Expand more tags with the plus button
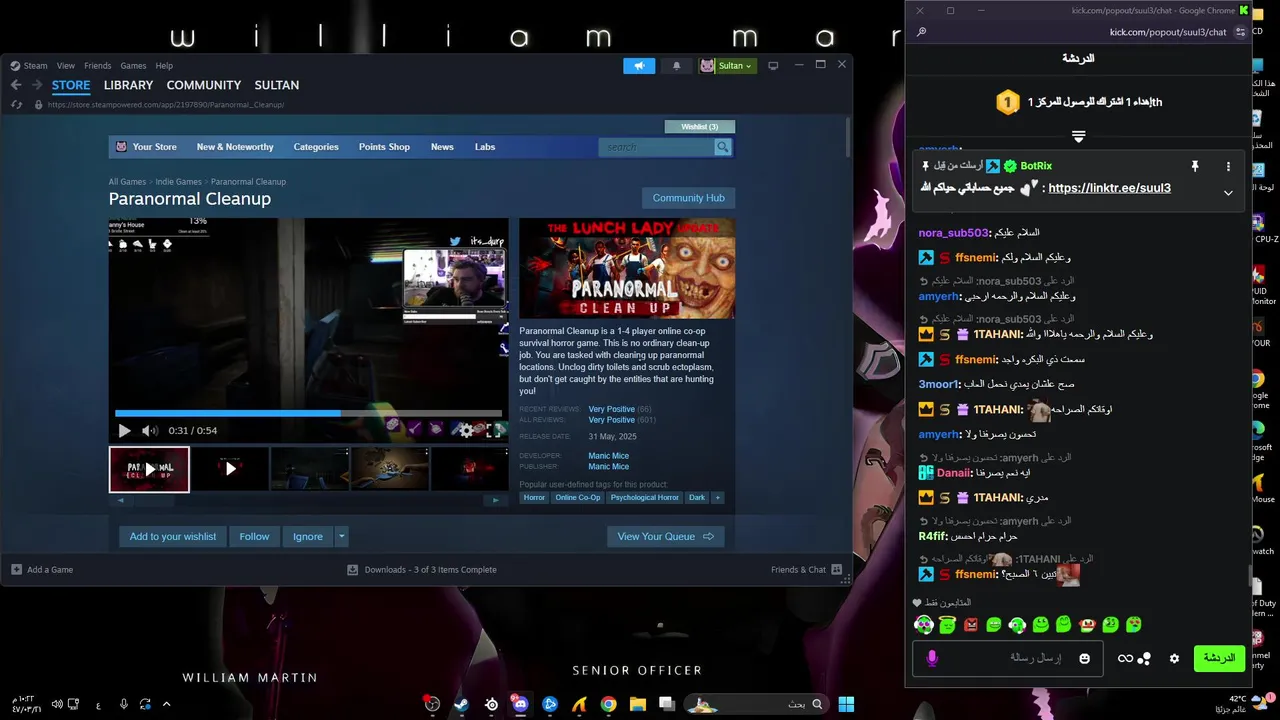The width and height of the screenshot is (1280, 720). tap(717, 498)
